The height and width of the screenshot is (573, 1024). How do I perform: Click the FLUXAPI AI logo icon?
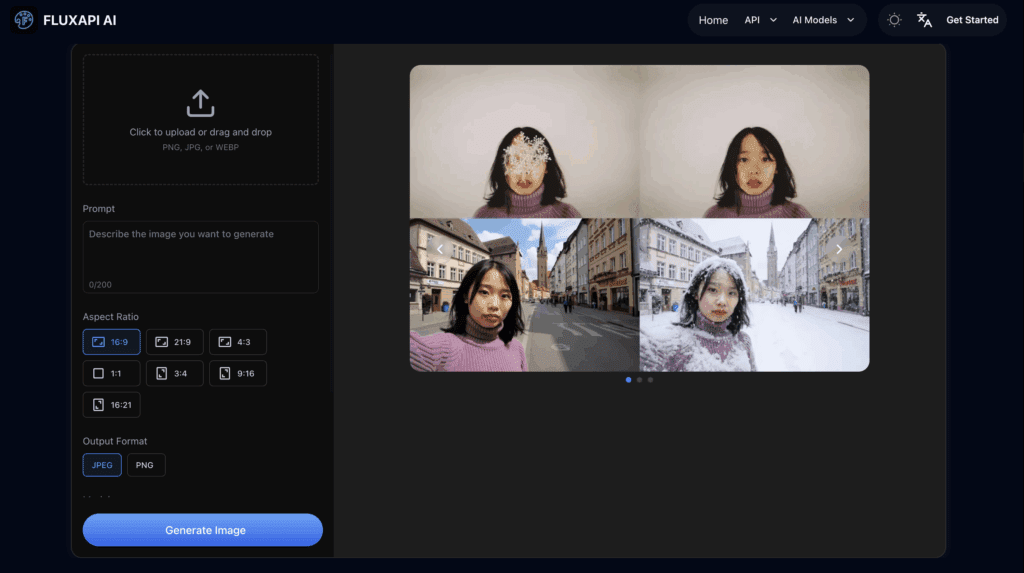pos(24,20)
